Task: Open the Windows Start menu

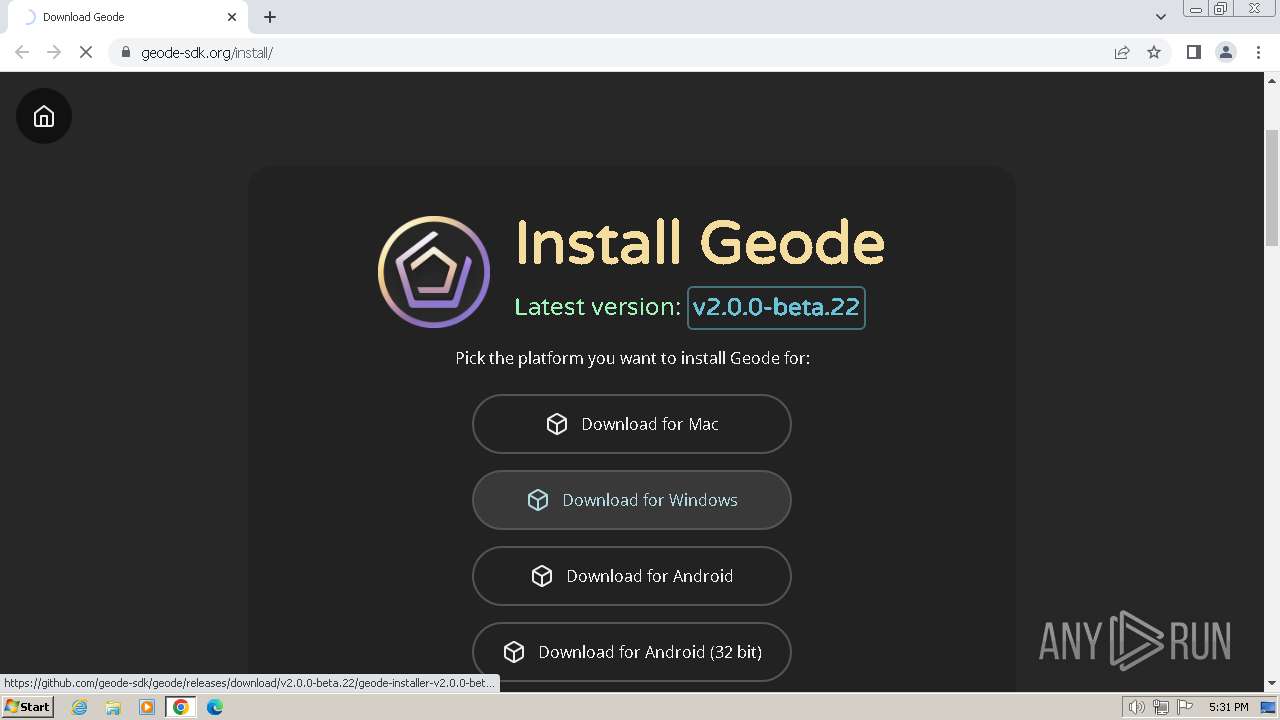Action: pyautogui.click(x=28, y=707)
